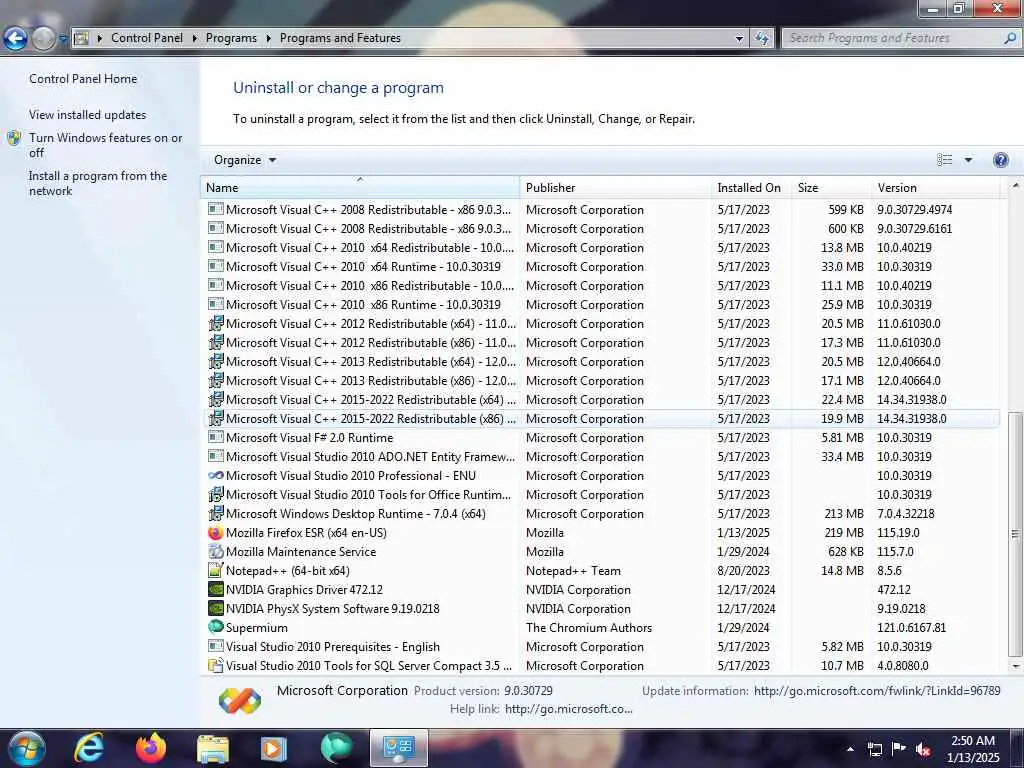The height and width of the screenshot is (768, 1024).
Task: Click the Mozilla Firefox ESR program icon
Action: [216, 533]
